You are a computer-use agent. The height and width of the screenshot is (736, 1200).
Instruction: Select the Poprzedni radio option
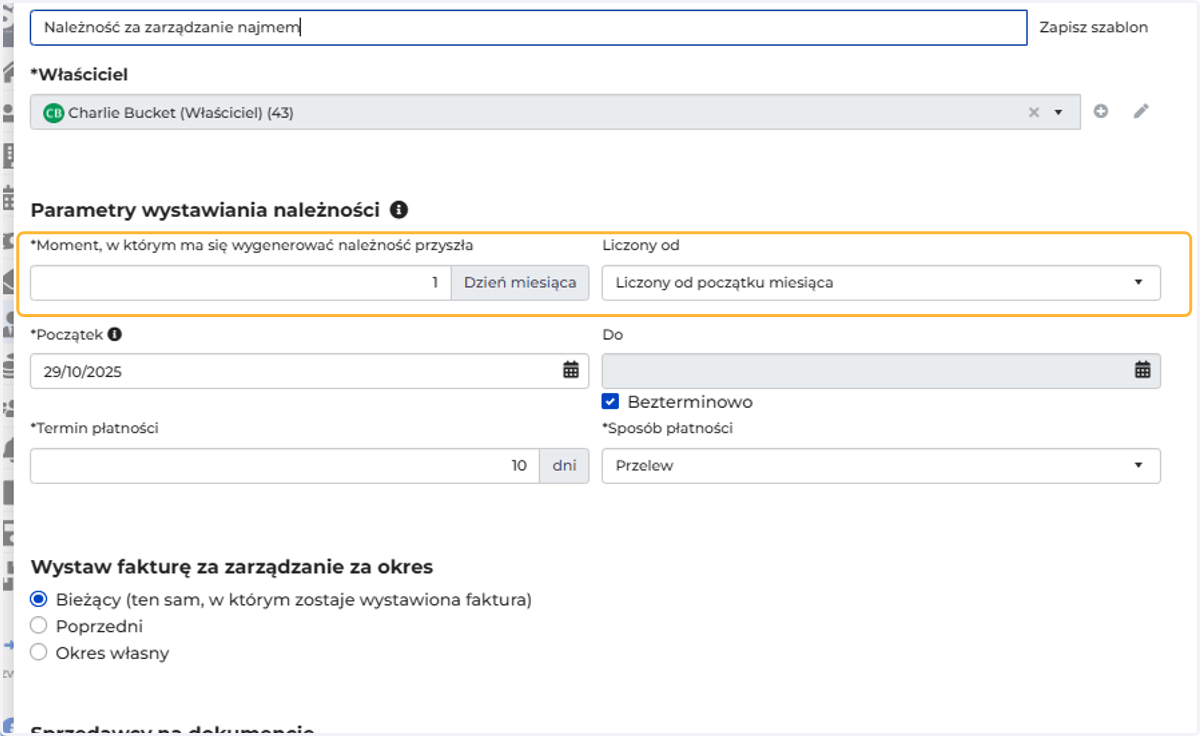[39, 627]
